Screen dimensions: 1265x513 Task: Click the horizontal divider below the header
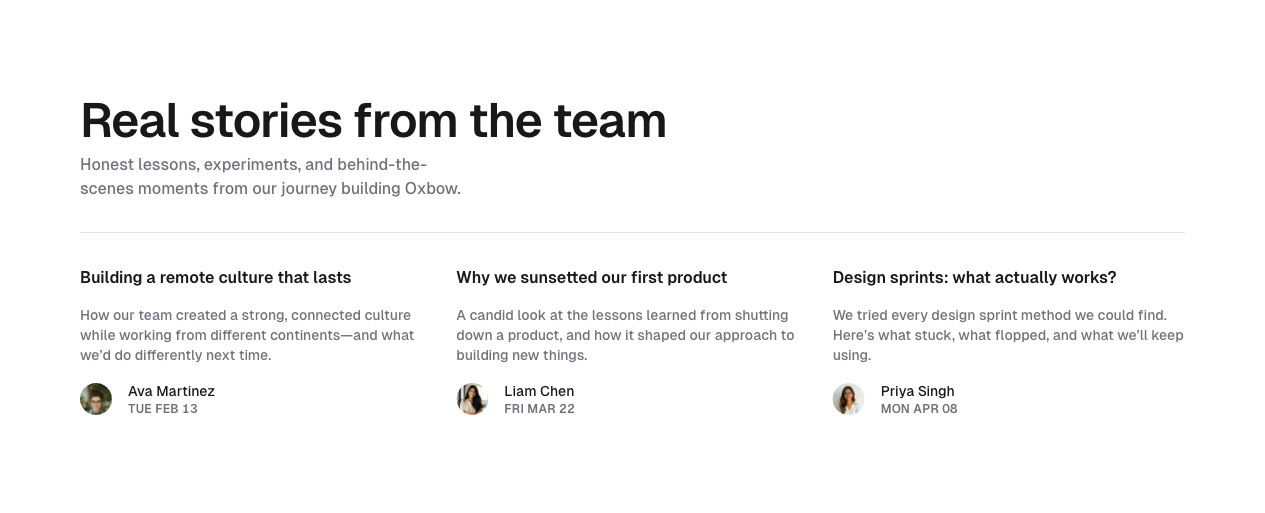pos(632,233)
